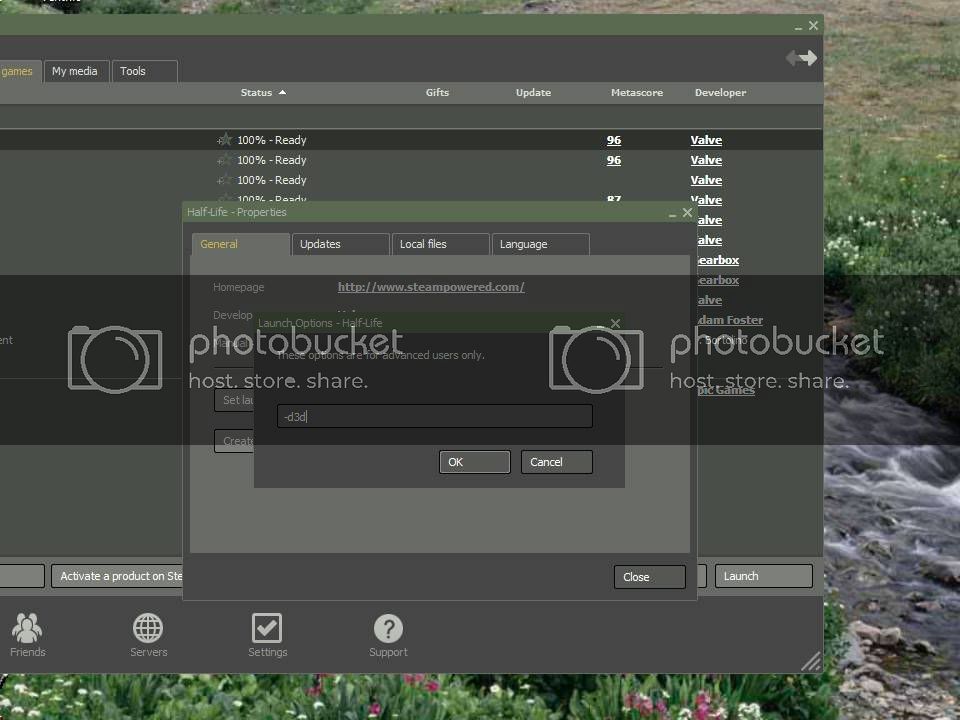Viewport: 960px width, 720px height.
Task: Cancel the Launch Options dialog
Action: [557, 462]
